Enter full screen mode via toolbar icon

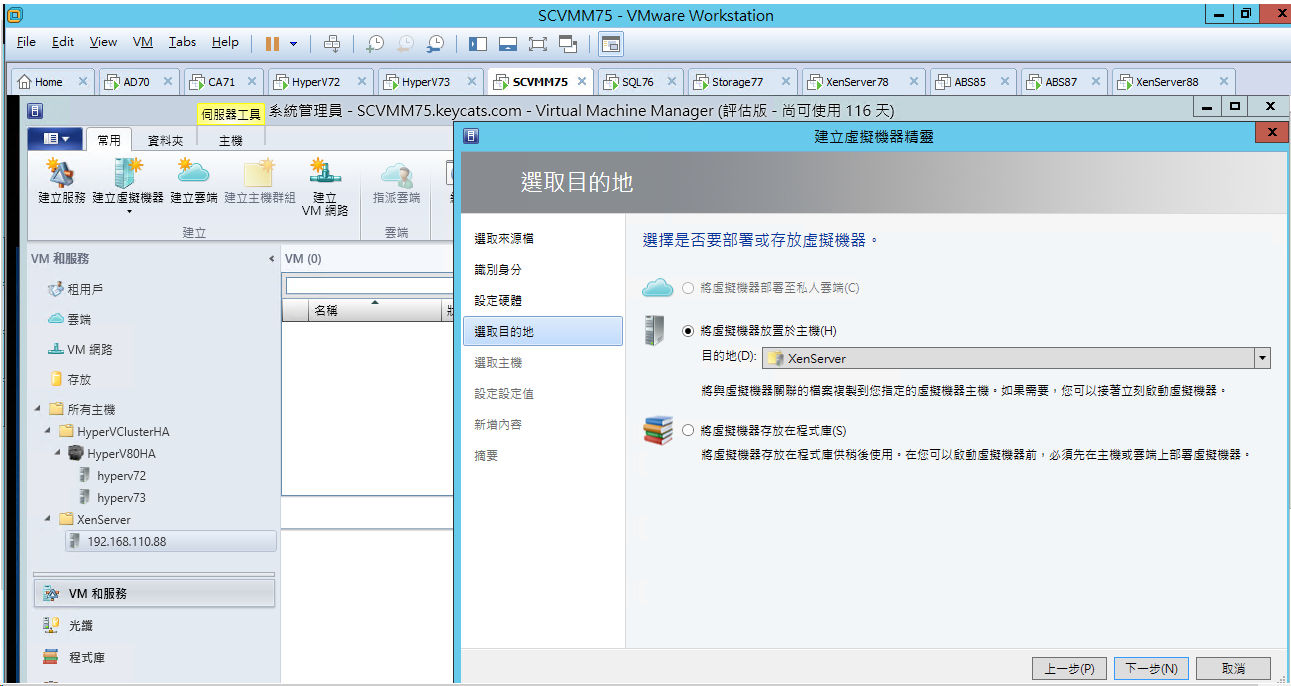(538, 43)
